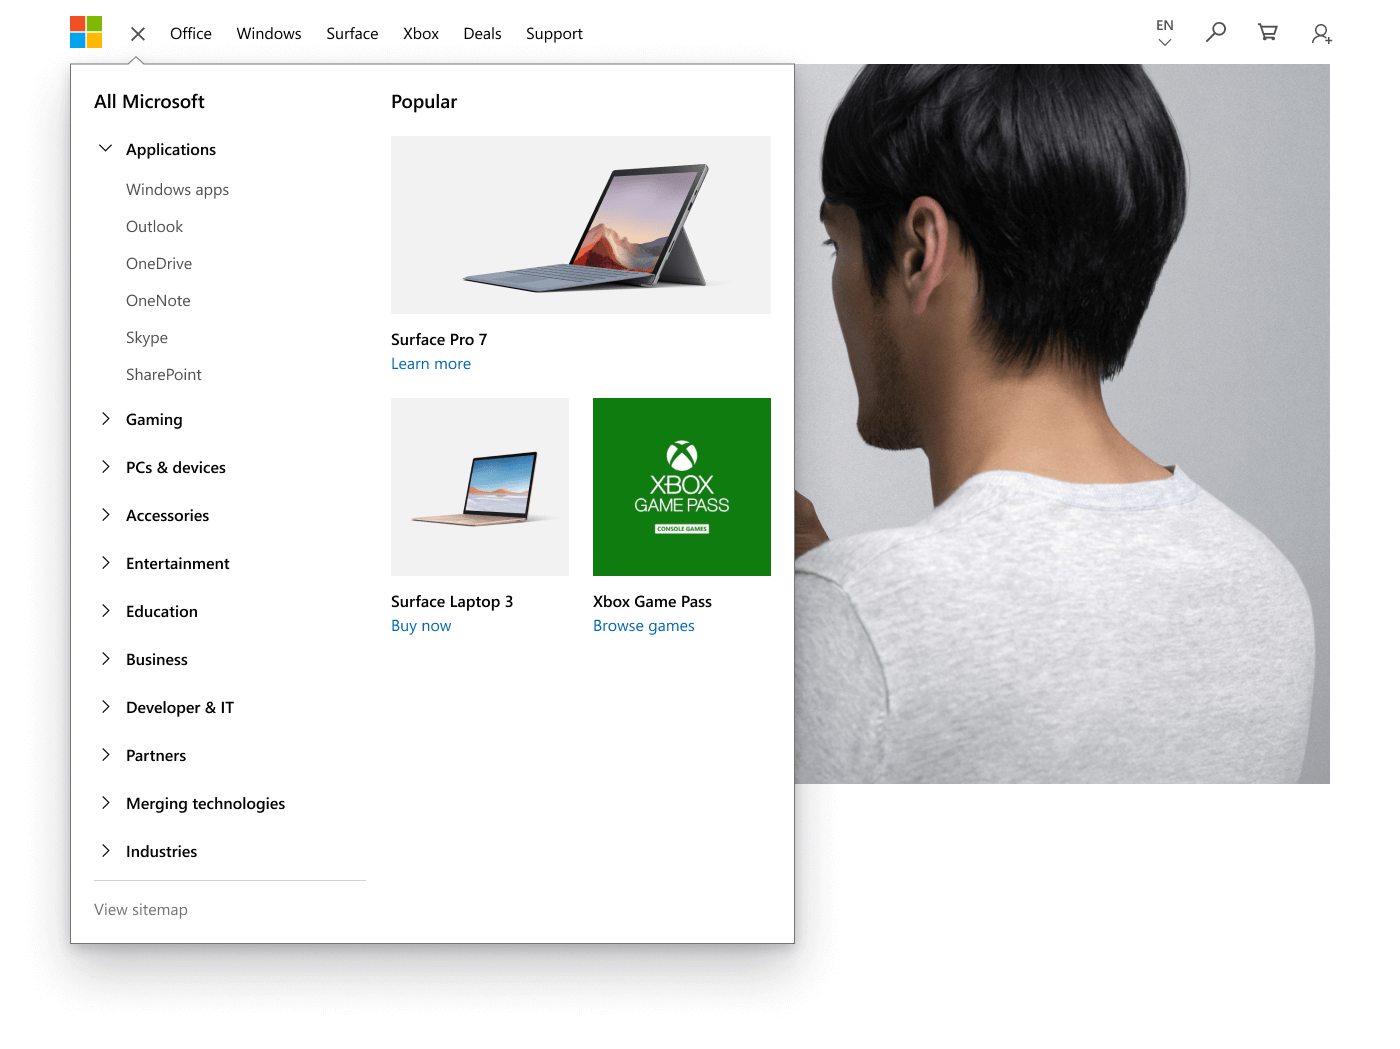Click the Surface Pro 7 product image
The height and width of the screenshot is (1049, 1400).
pyautogui.click(x=581, y=225)
